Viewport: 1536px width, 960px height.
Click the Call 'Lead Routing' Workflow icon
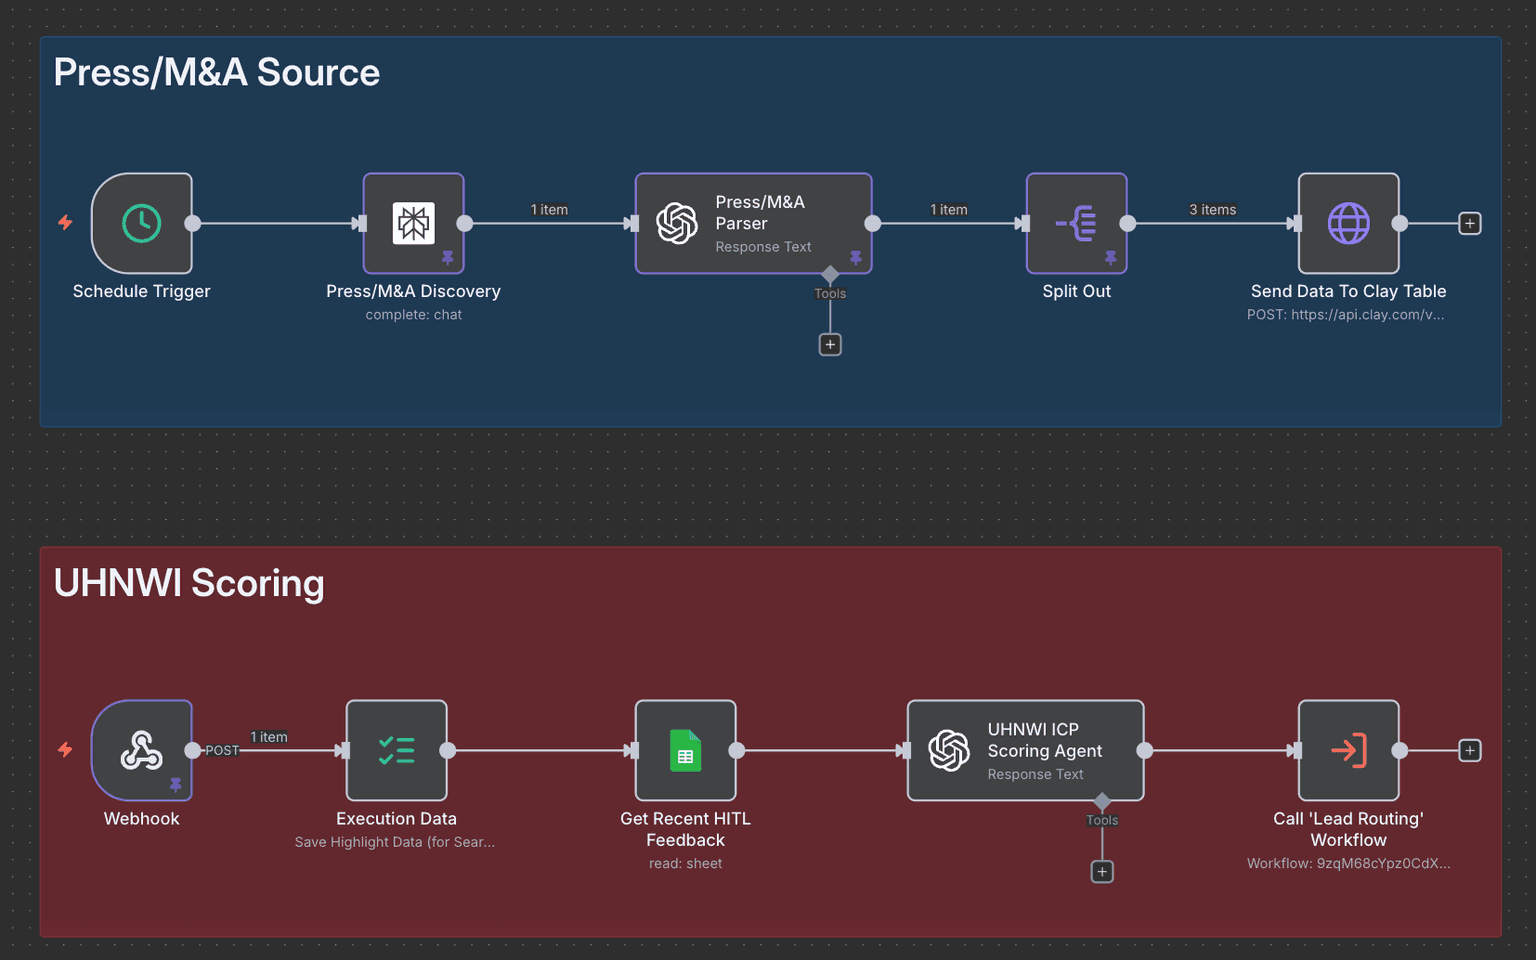point(1348,751)
